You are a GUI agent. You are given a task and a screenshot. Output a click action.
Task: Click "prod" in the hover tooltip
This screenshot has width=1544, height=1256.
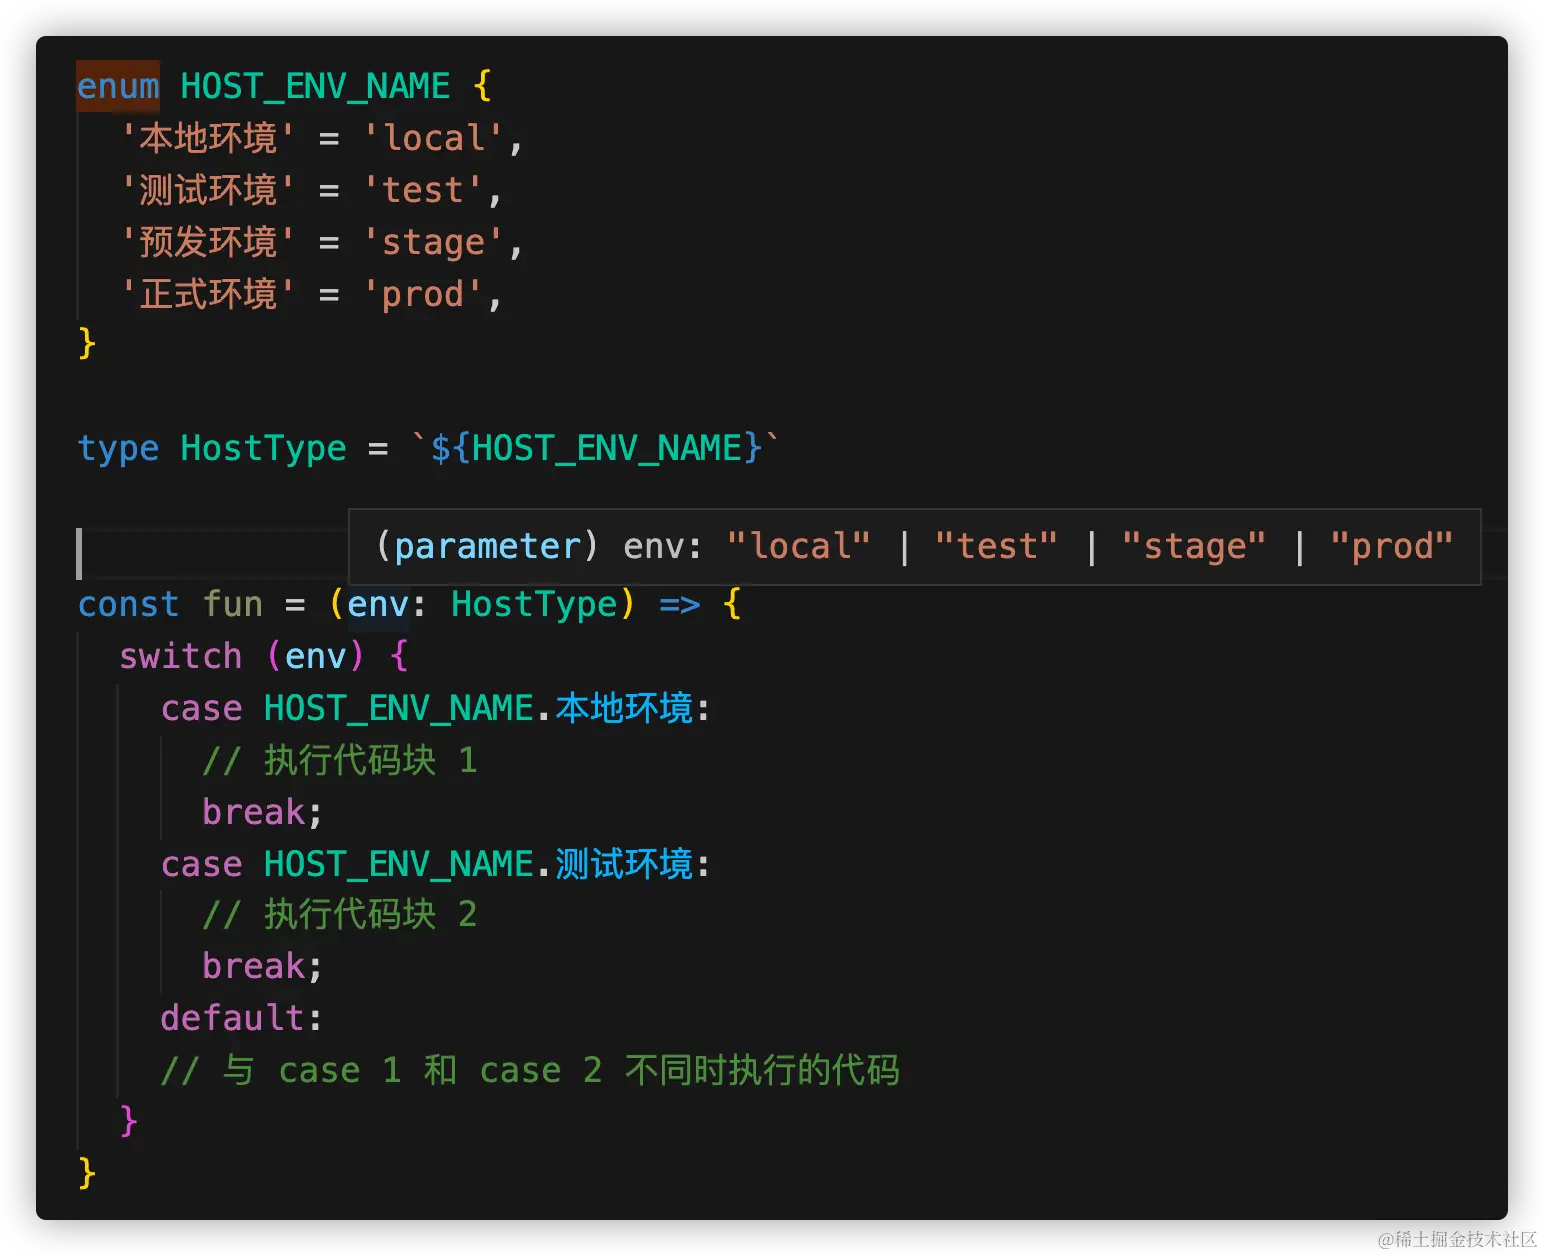point(1391,546)
